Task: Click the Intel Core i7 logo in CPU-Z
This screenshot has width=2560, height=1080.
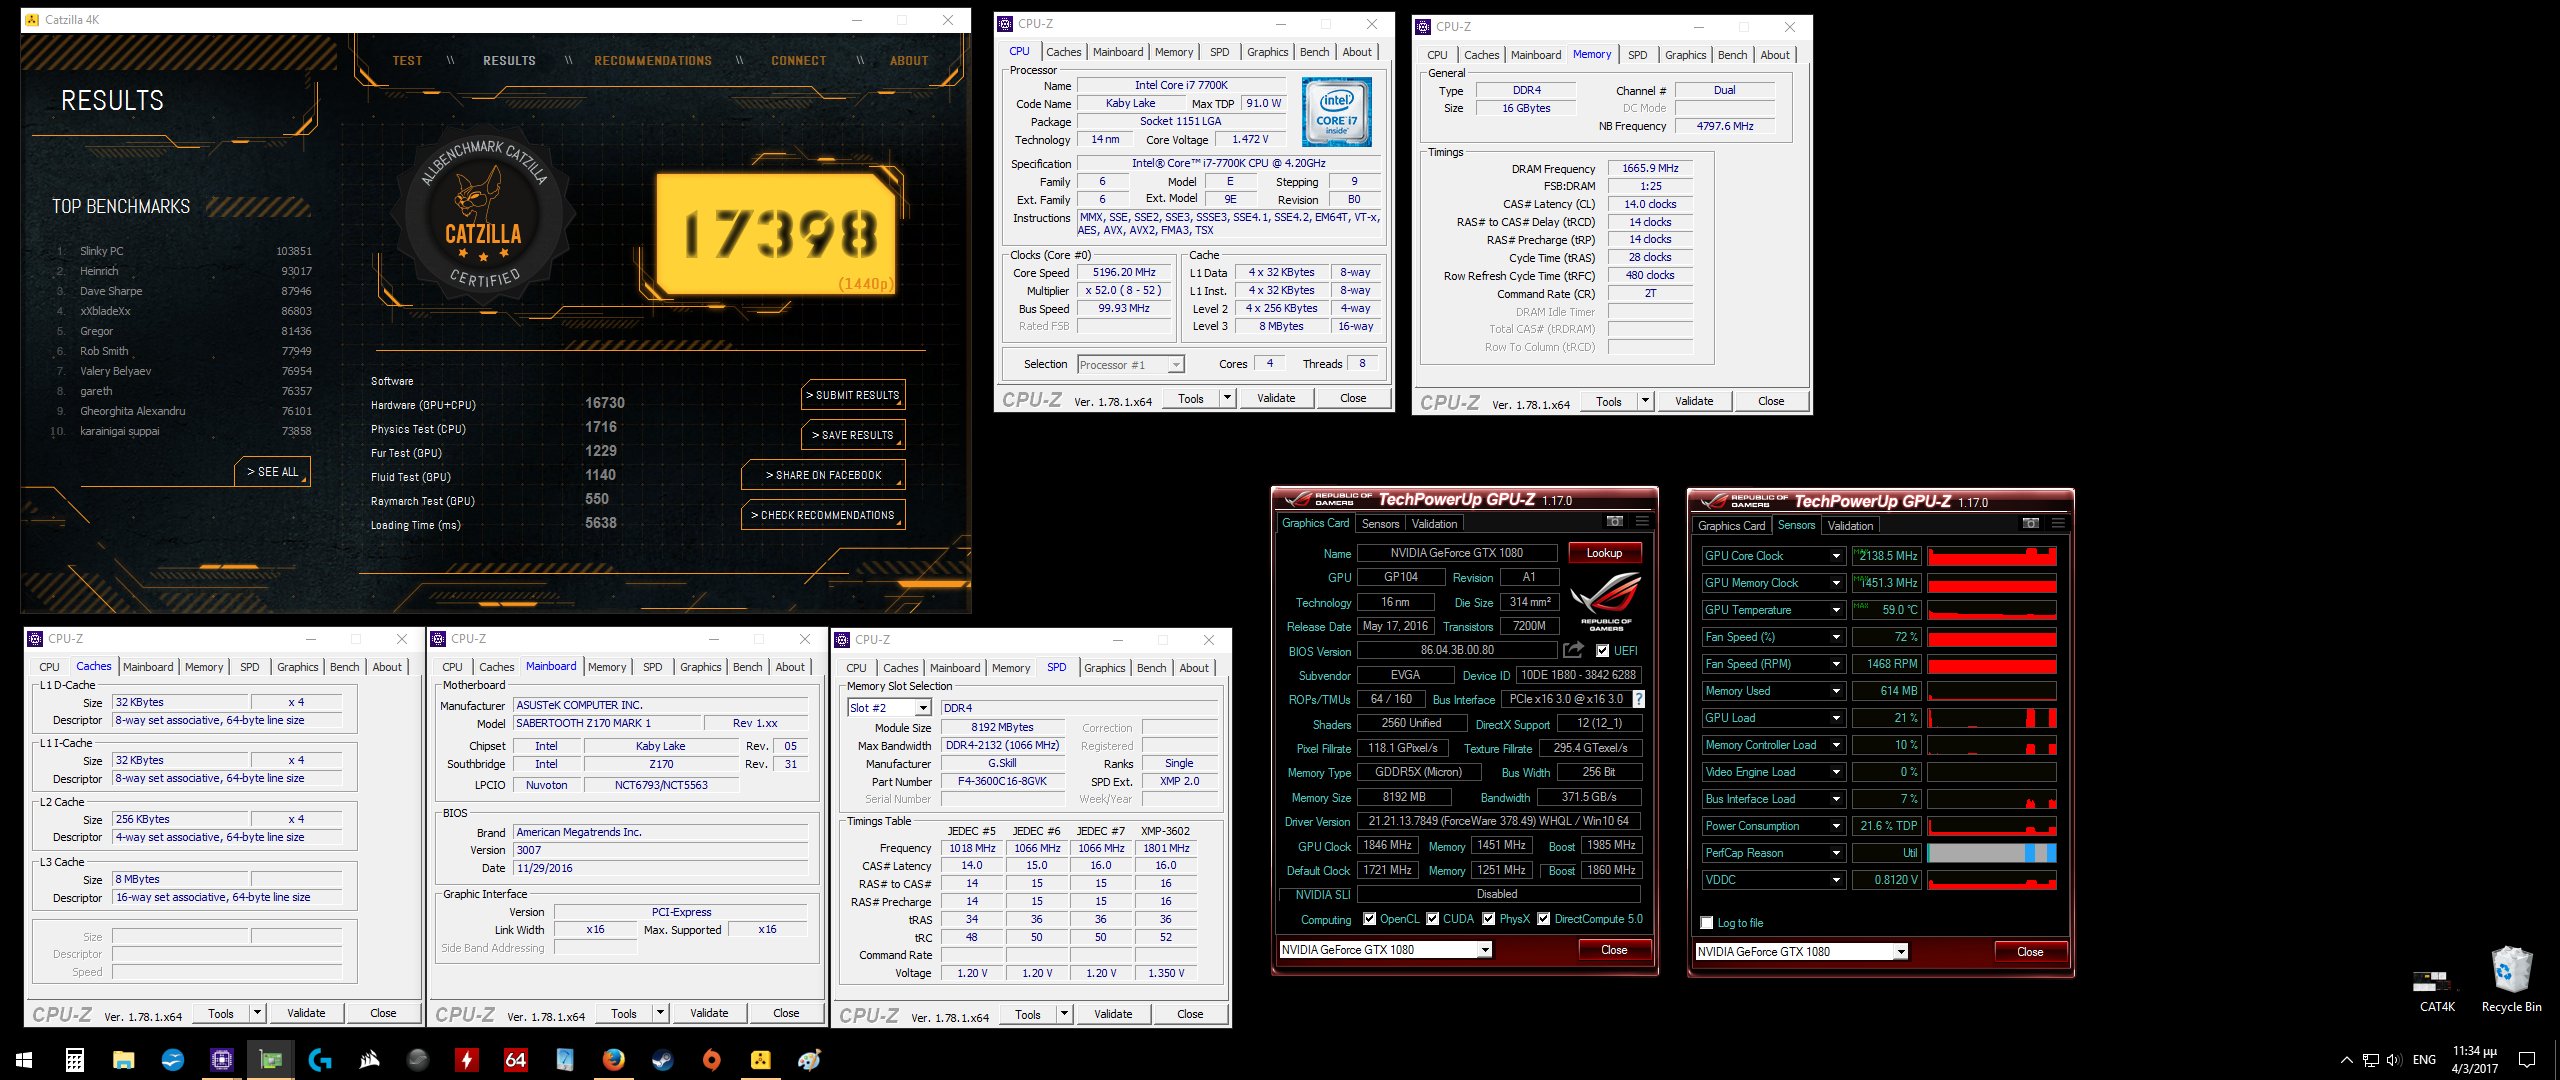Action: click(x=1337, y=113)
